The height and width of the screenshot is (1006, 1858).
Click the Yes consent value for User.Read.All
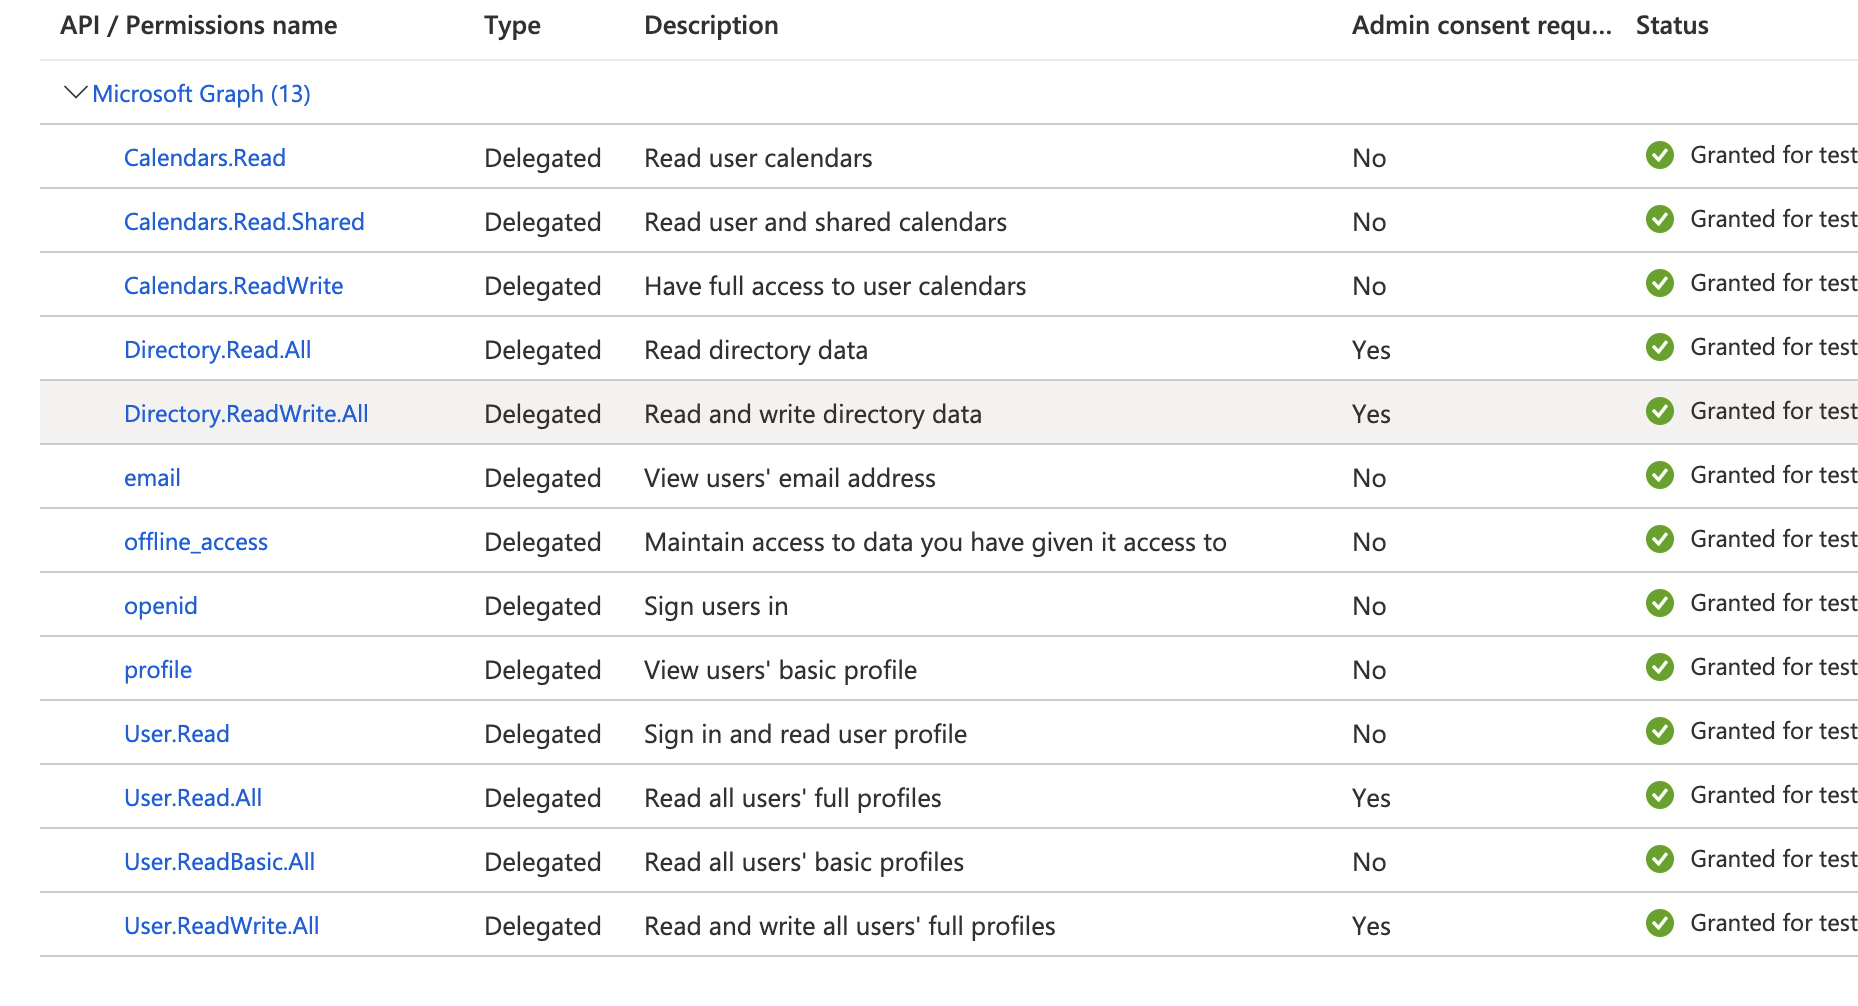1371,798
